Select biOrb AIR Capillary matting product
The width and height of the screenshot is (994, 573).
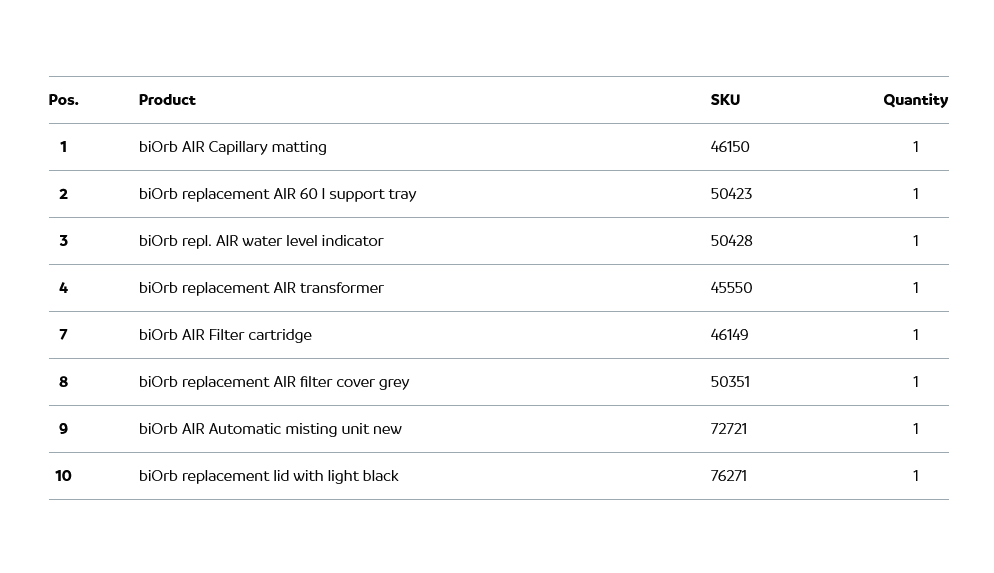click(x=232, y=147)
